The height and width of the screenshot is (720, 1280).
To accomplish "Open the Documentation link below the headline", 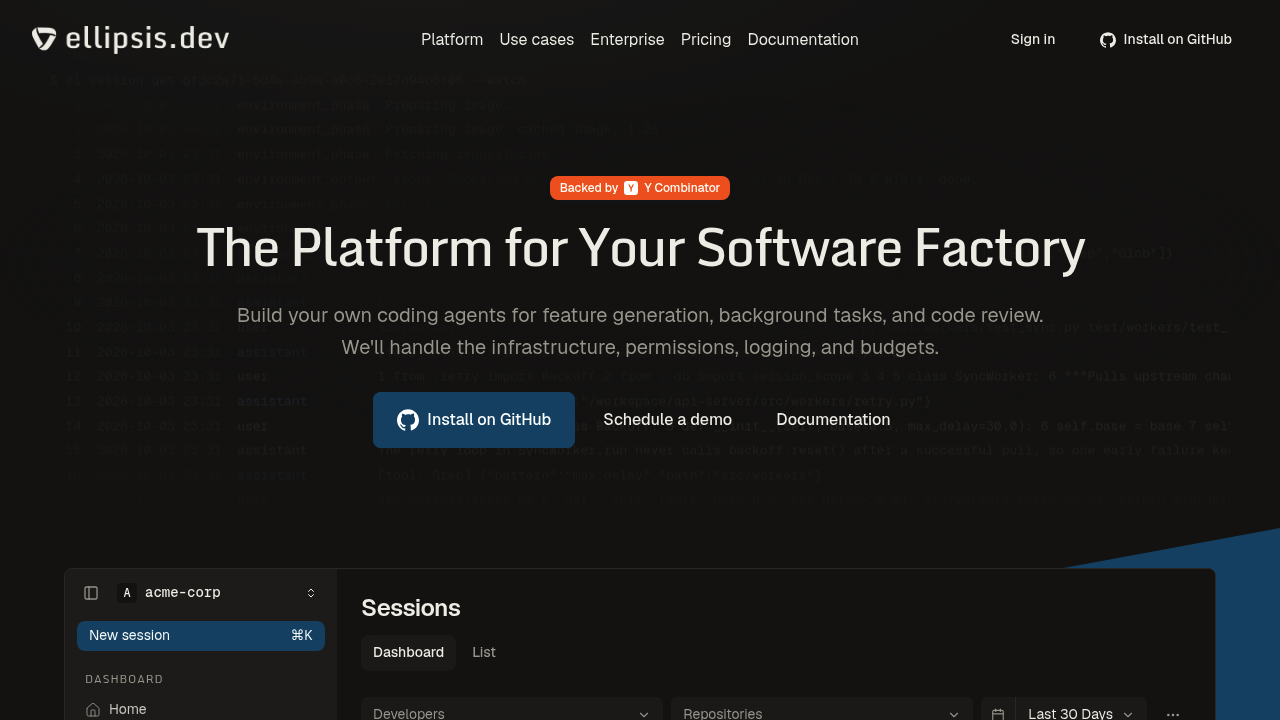I will (x=833, y=420).
